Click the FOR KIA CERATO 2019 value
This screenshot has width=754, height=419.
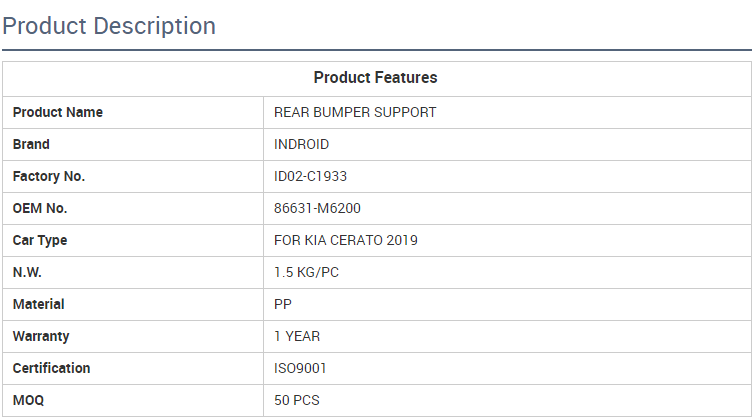click(x=346, y=240)
